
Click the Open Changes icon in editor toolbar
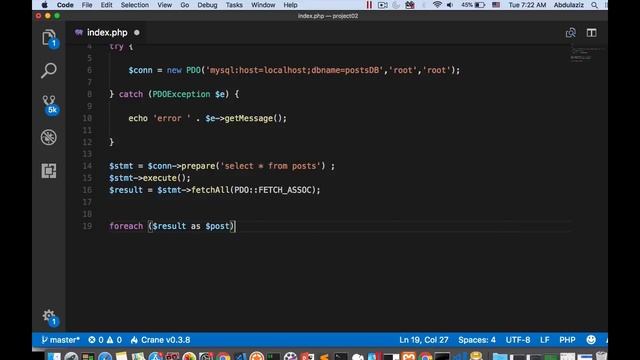(x=571, y=33)
